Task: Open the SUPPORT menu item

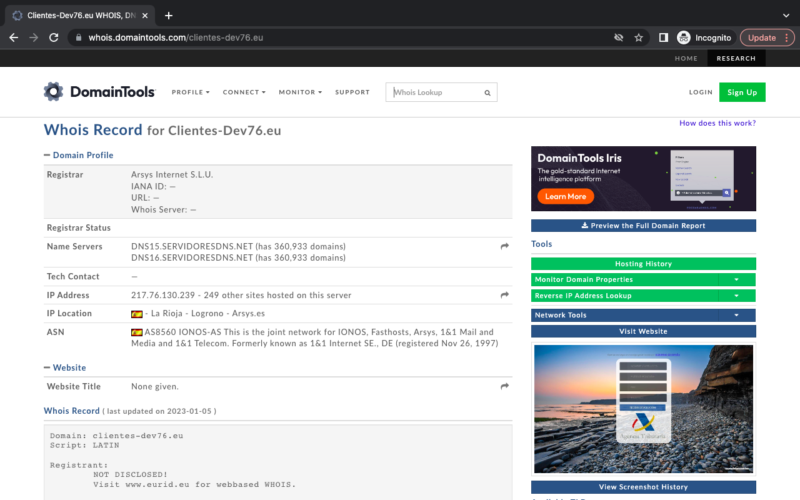Action: [352, 92]
